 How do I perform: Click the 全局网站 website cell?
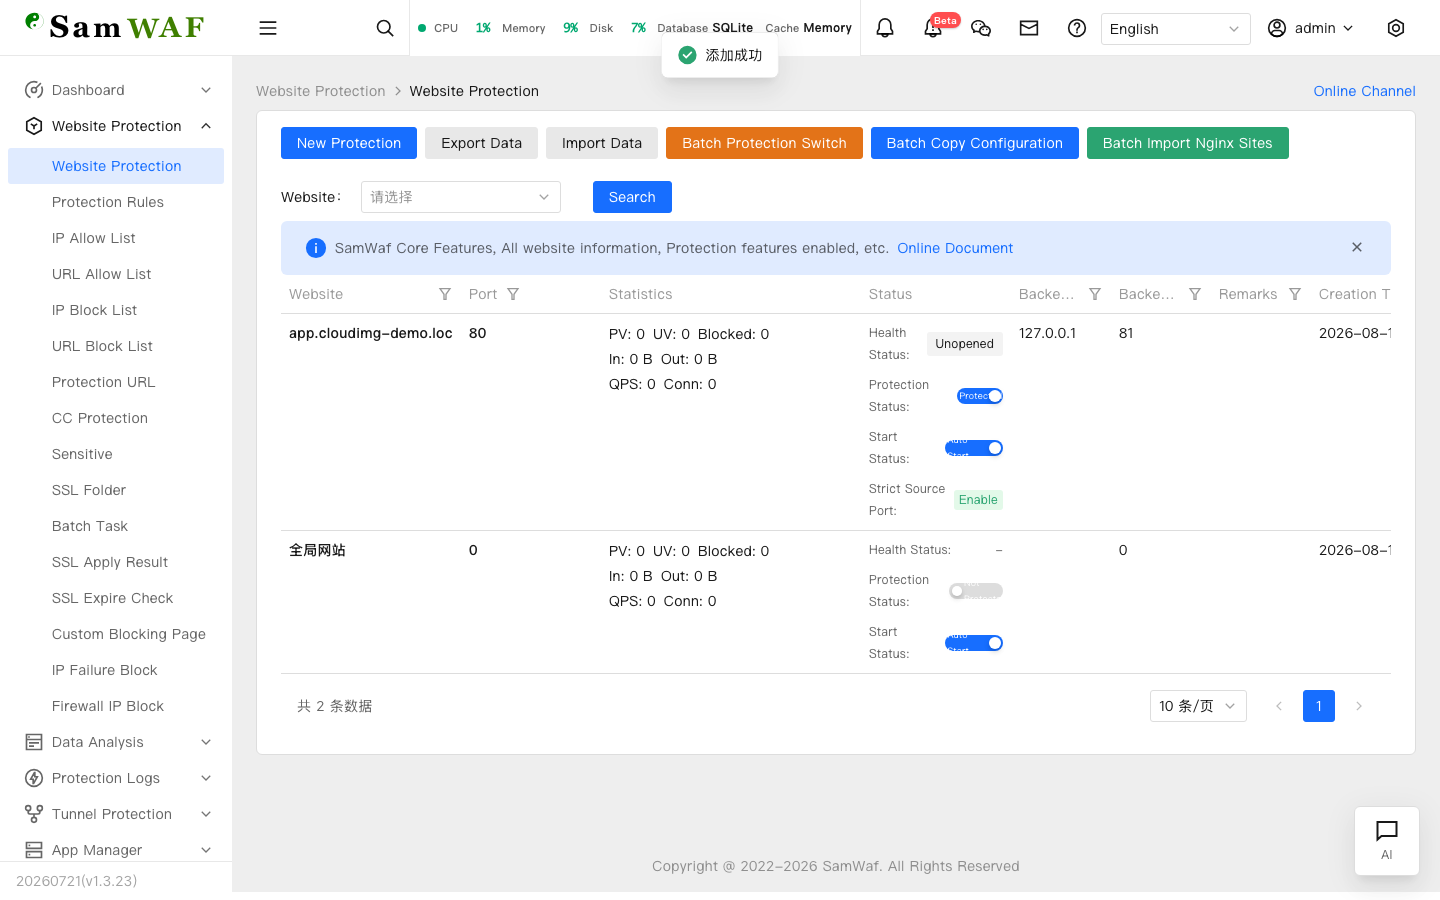click(x=317, y=550)
